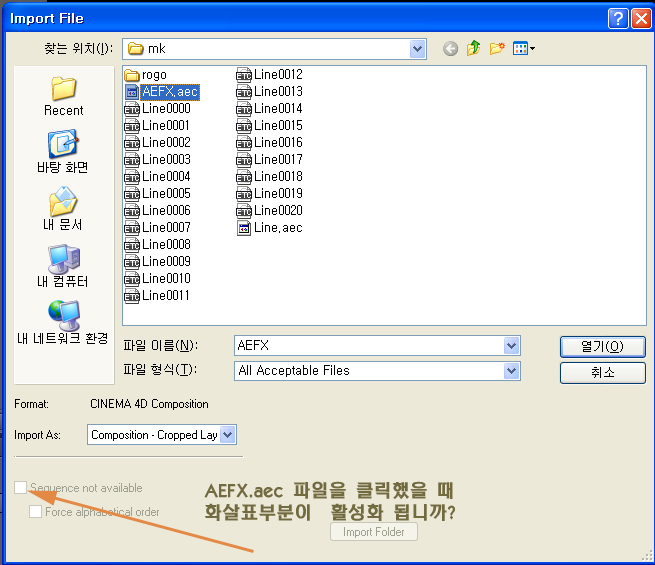Open 내 네트워크 환경 network places
The image size is (655, 565).
pos(63,322)
